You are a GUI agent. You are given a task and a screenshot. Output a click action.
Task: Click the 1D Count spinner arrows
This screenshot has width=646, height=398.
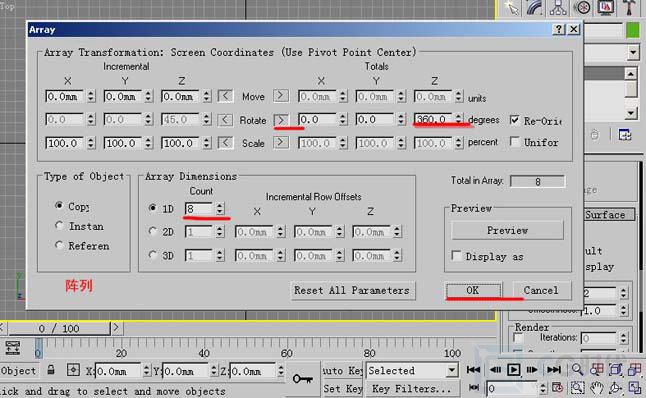[x=220, y=208]
